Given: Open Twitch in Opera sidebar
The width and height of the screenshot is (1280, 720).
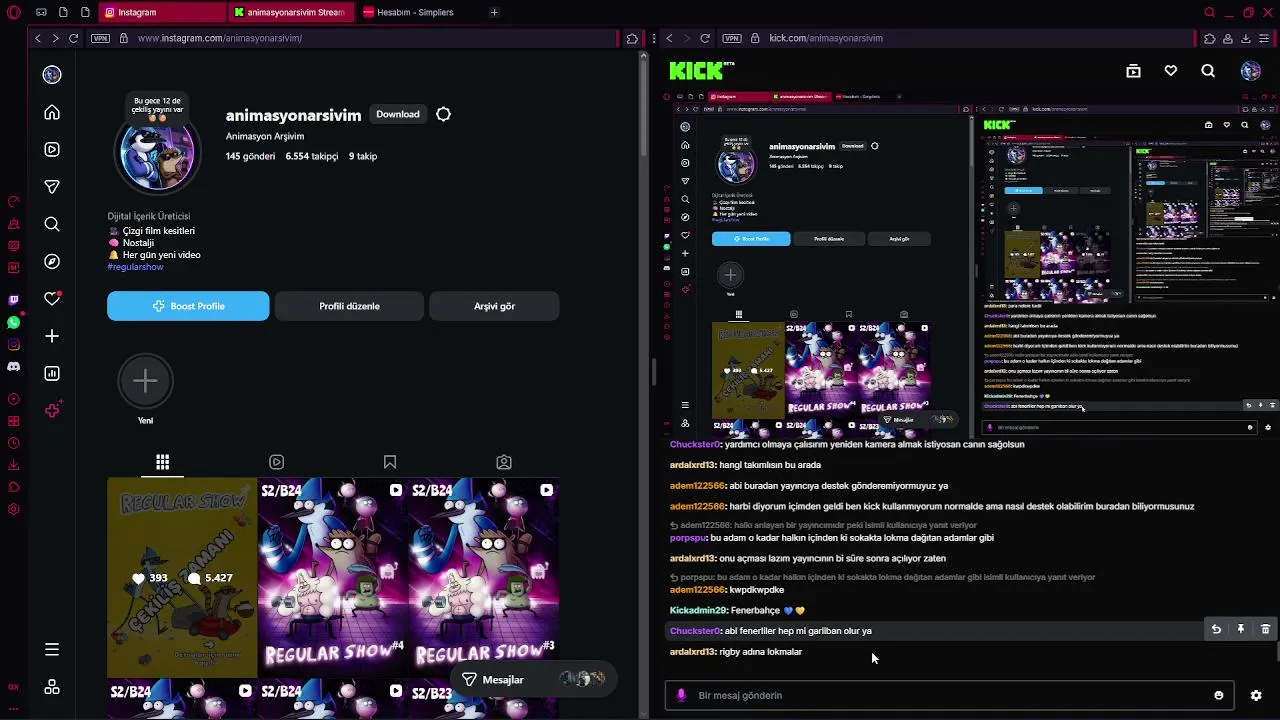Looking at the screenshot, I should tap(13, 300).
